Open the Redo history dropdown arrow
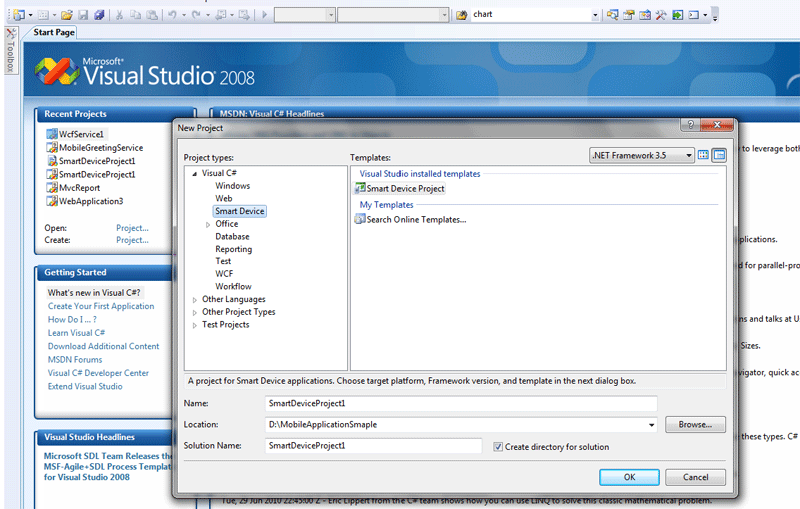Screen dimensions: 800x509 tap(208, 15)
